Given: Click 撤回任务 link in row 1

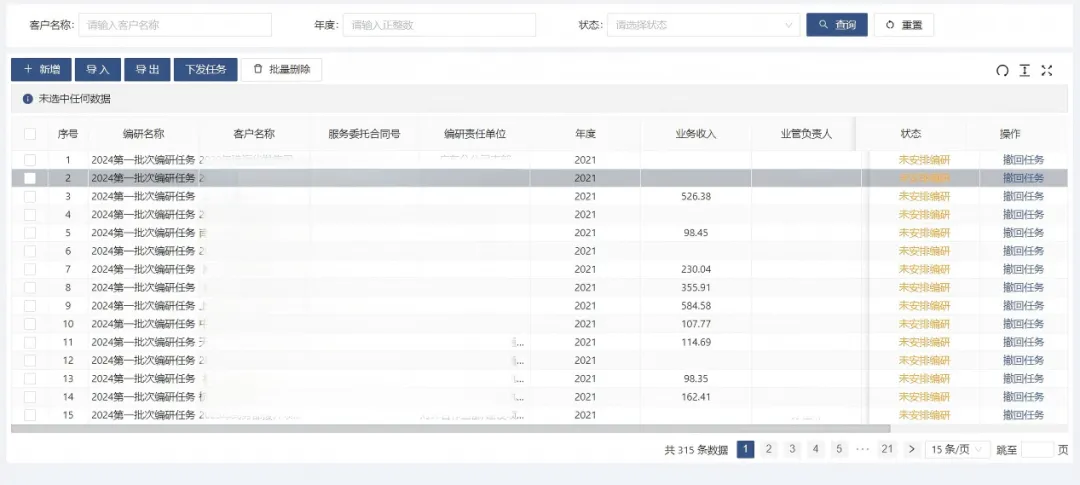Looking at the screenshot, I should [x=1024, y=160].
